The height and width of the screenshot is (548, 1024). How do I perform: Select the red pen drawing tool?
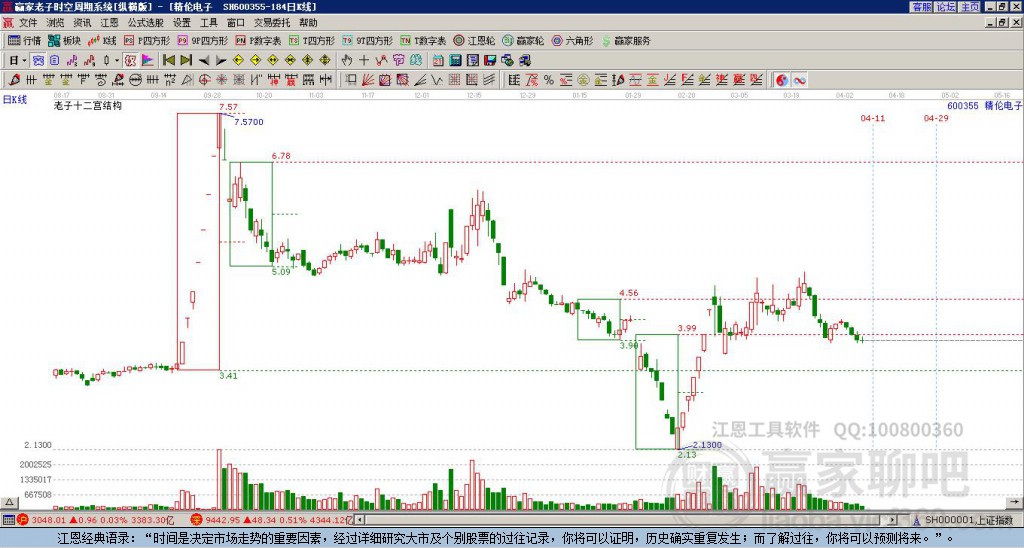(14, 80)
